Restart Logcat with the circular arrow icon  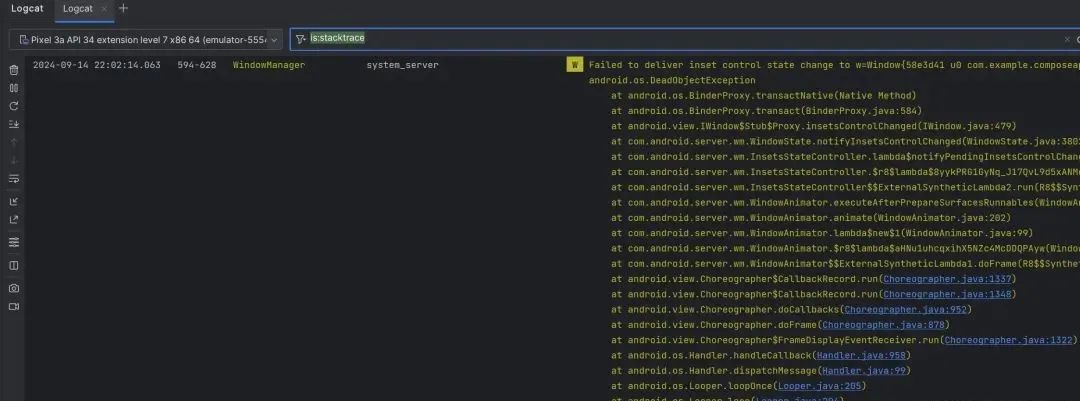(x=13, y=106)
